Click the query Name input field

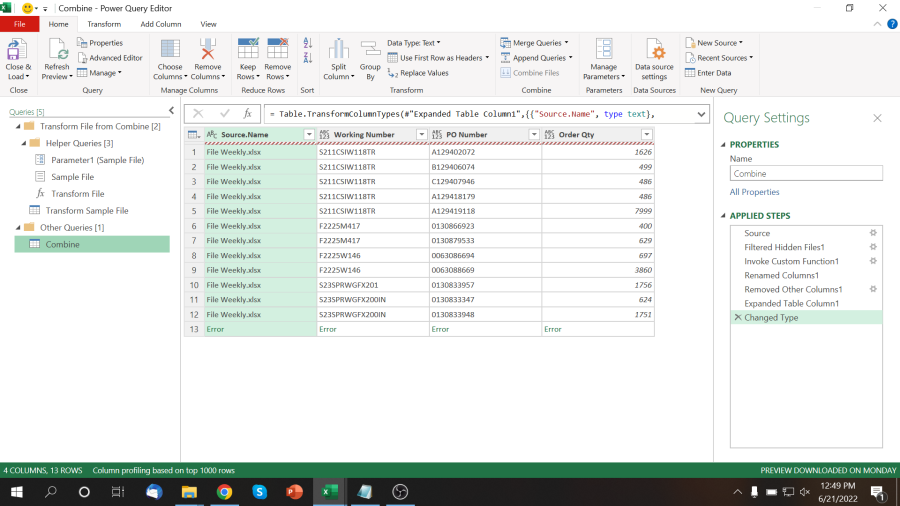point(806,174)
